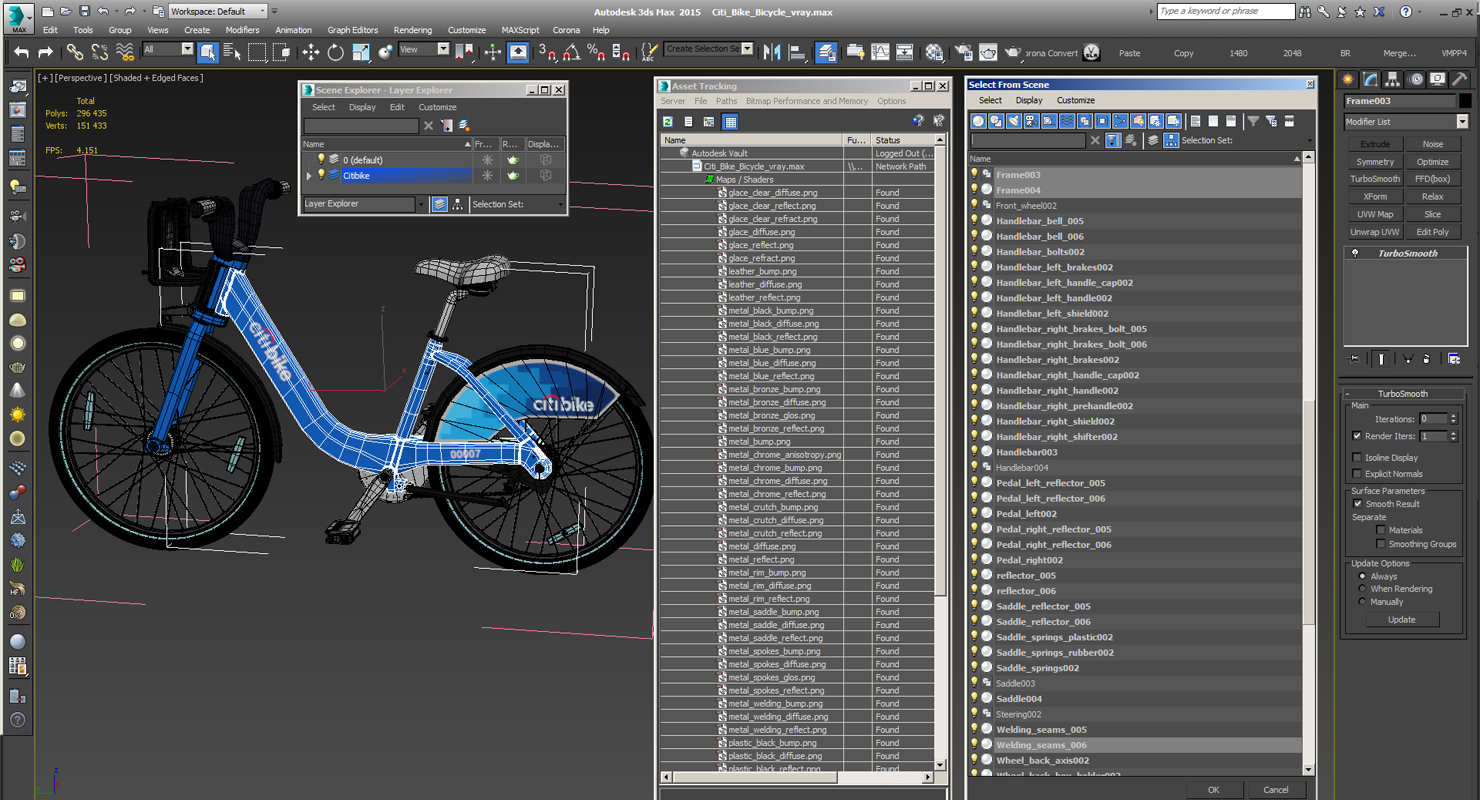The image size is (1480, 800).
Task: Open the Modifier List dropdown
Action: pyautogui.click(x=1406, y=122)
